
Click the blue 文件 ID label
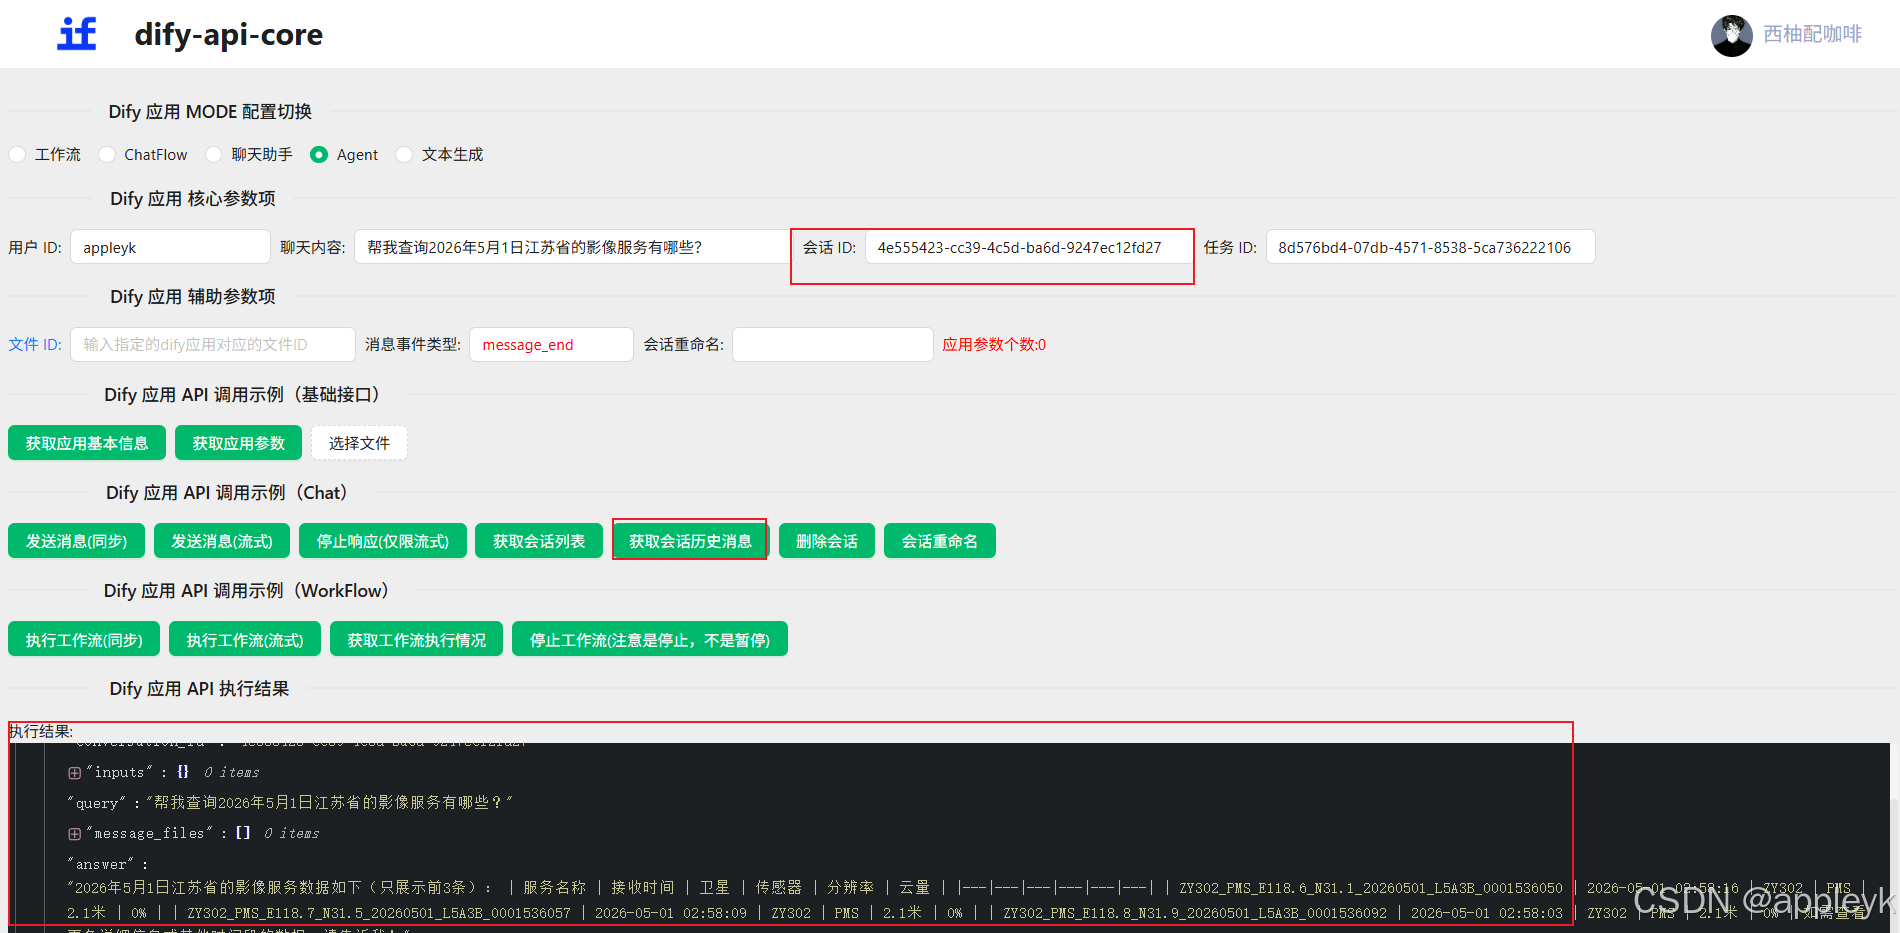pos(35,345)
